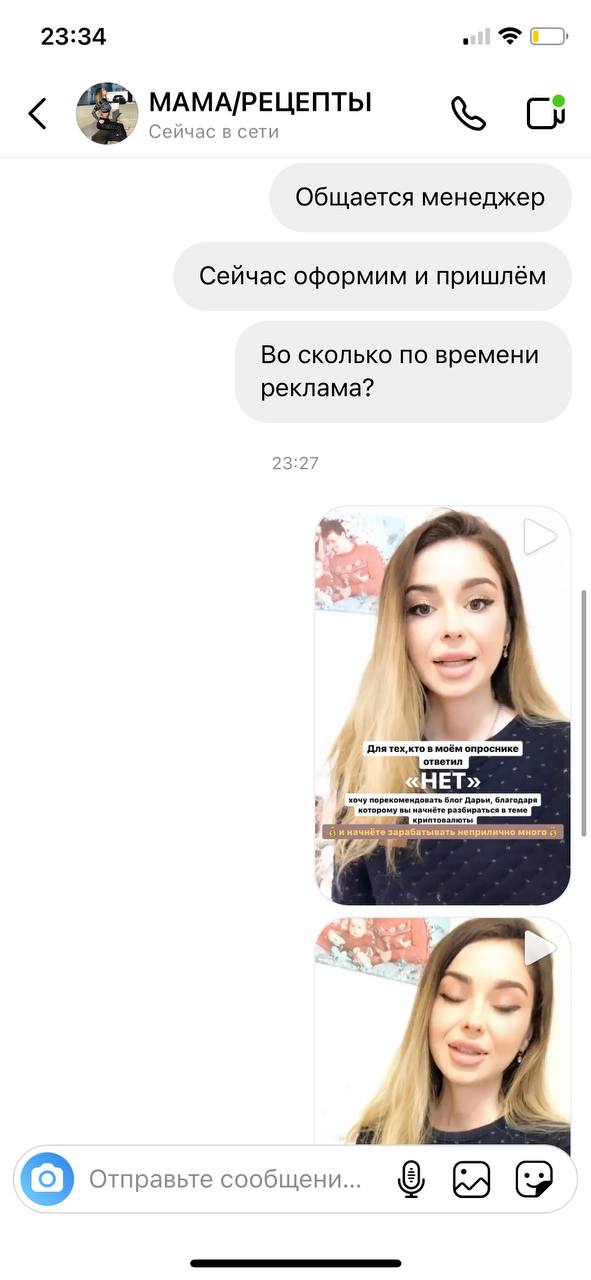Open the second video thumbnail at the bottom
This screenshot has height=1280, width=591.
tap(443, 1031)
